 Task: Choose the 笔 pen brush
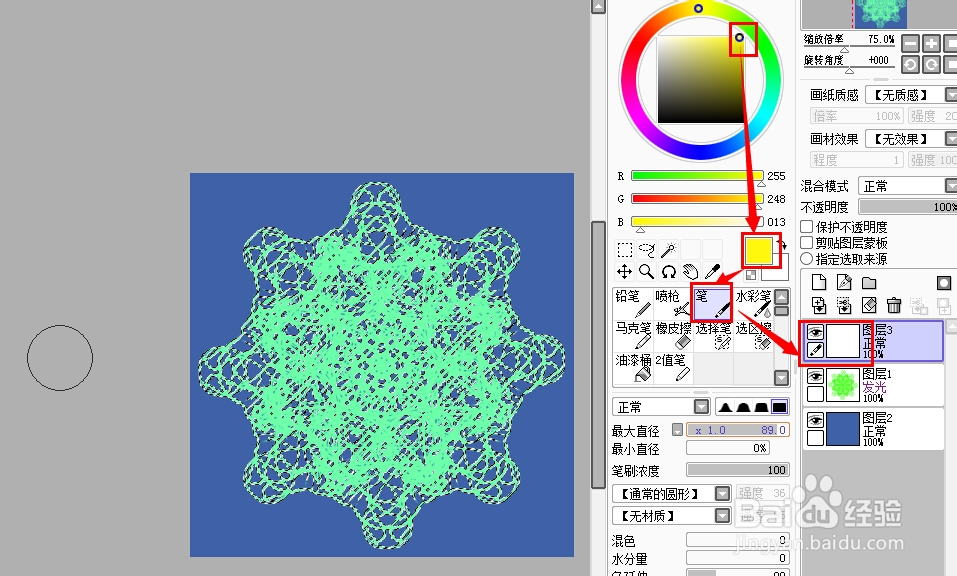point(713,304)
